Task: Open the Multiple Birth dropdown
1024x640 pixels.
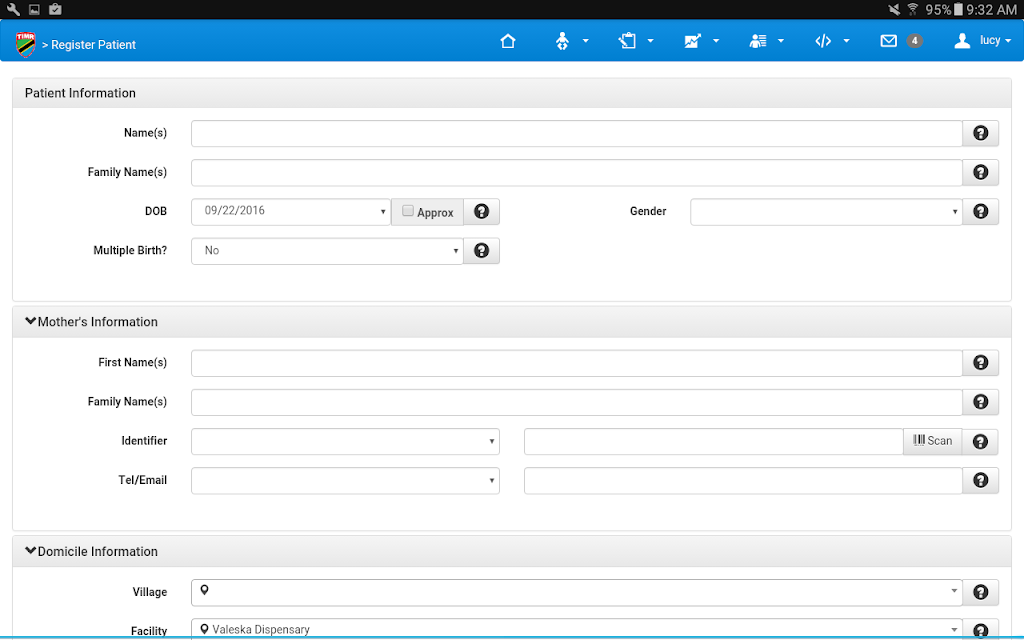Action: [327, 251]
